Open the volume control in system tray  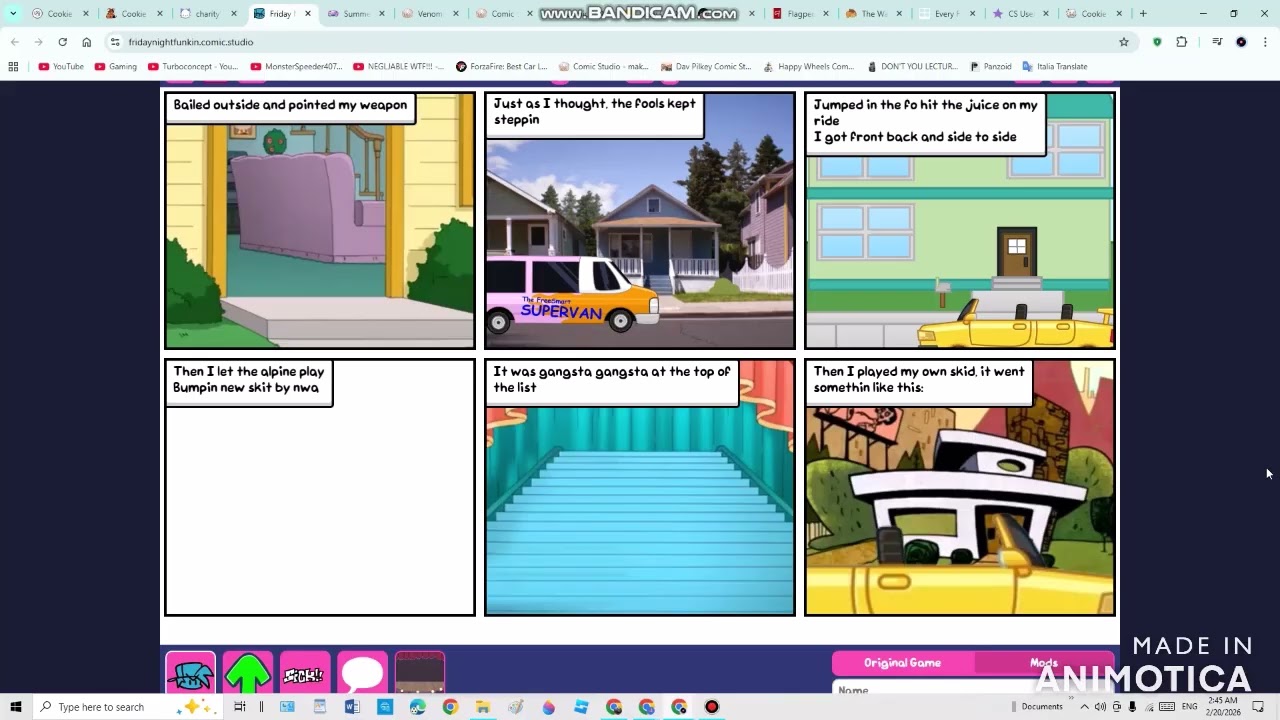point(1100,707)
